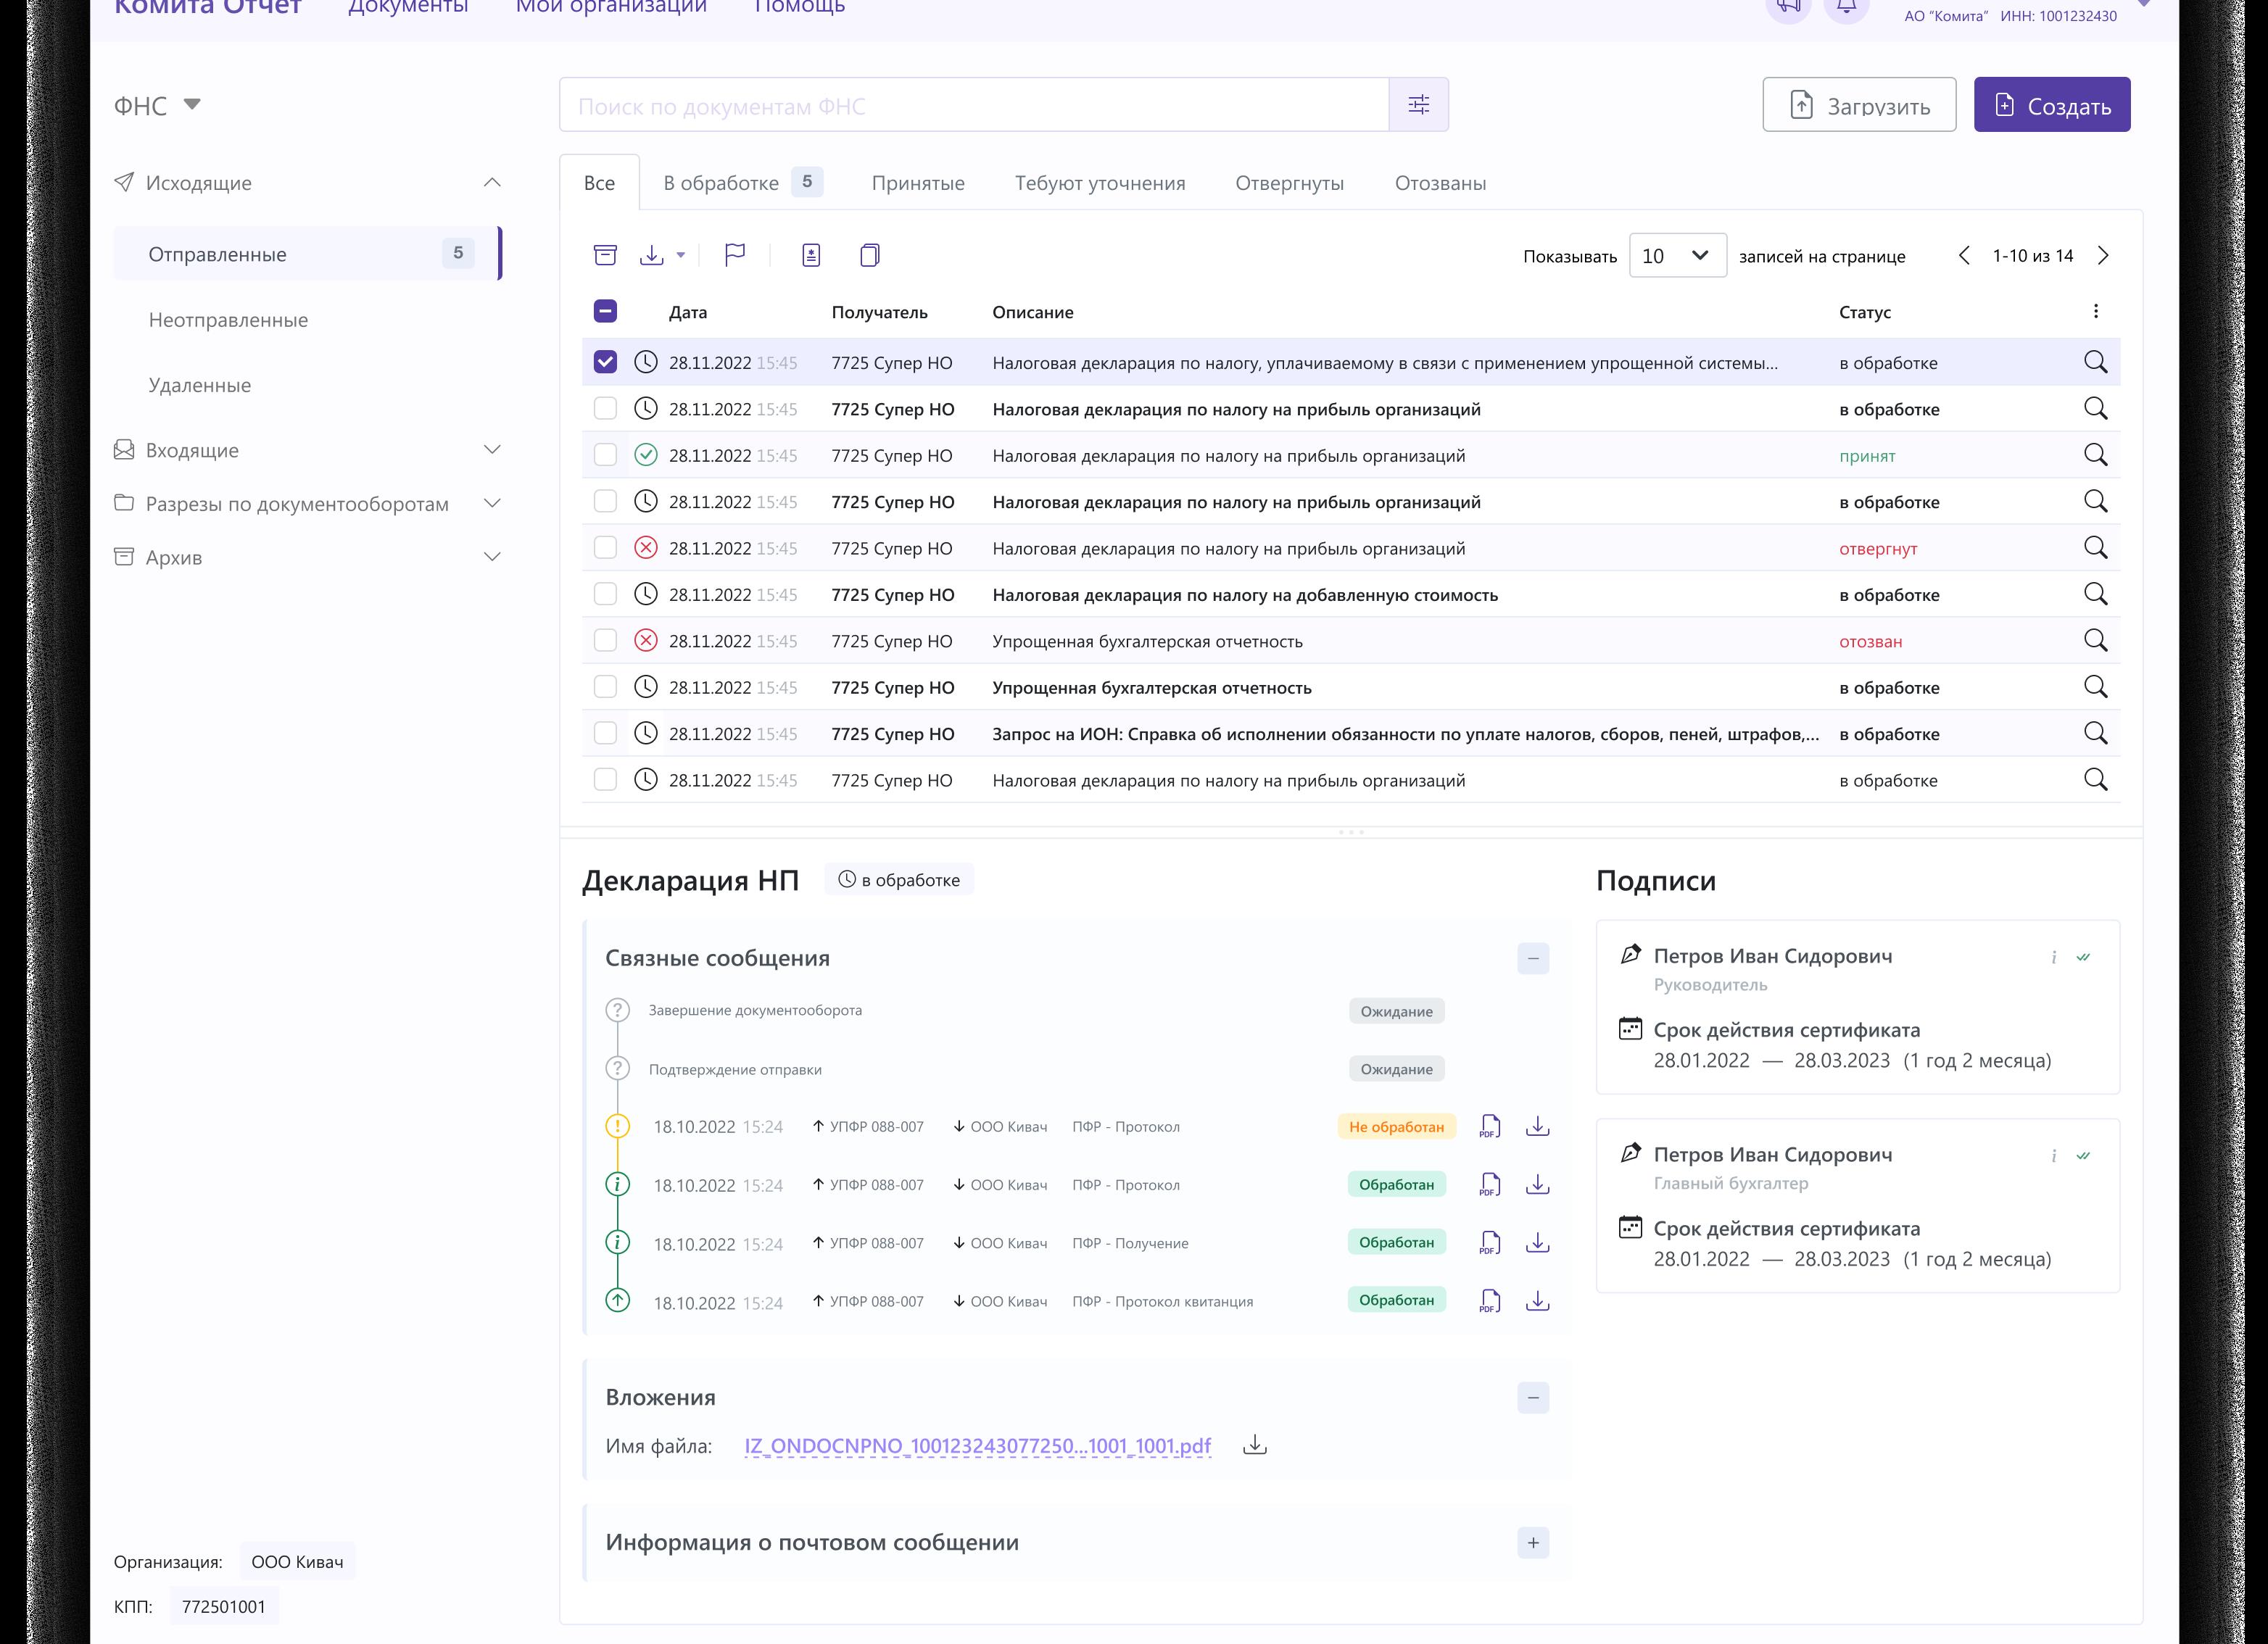Open magnifier for the 'отвергнут' status row
Screen dimensions: 2268x1644
click(2096, 548)
